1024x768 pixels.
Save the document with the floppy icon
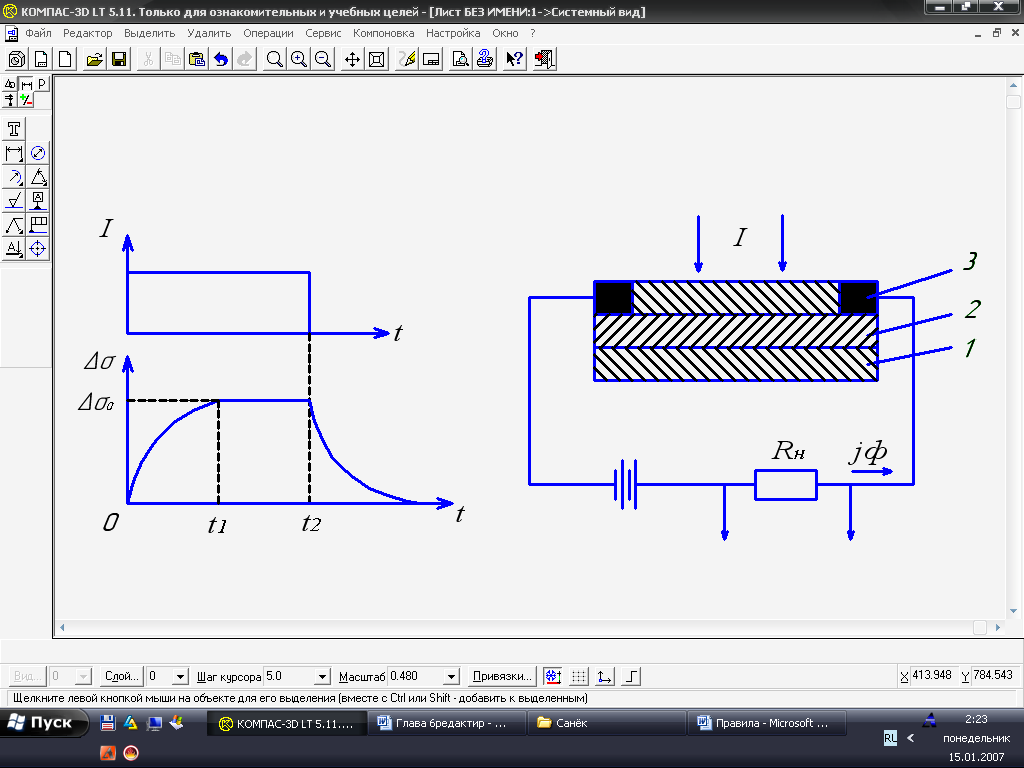(119, 59)
